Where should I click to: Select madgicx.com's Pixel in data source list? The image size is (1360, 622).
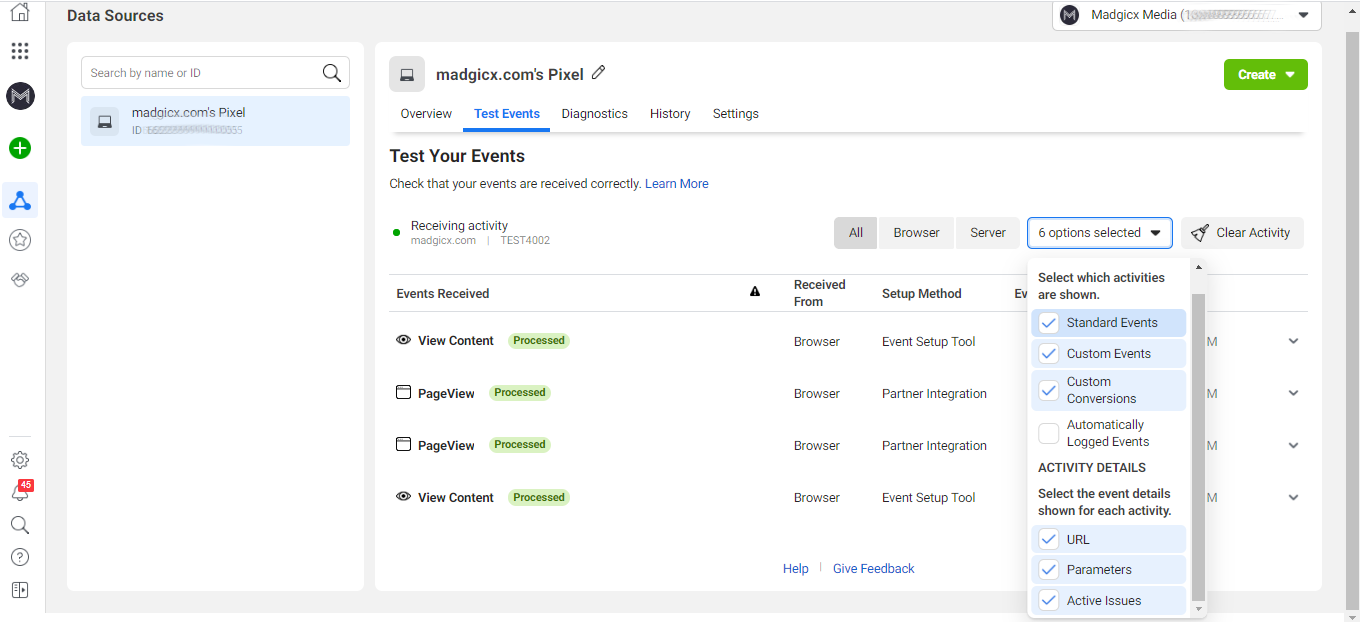point(215,121)
